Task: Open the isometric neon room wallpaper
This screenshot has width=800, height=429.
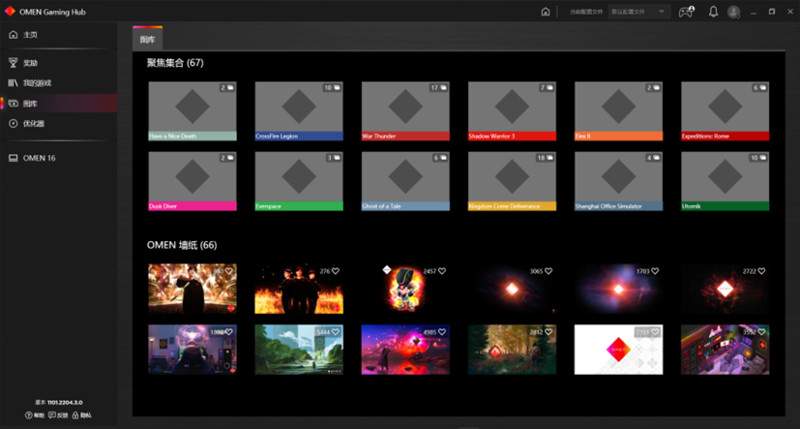Action: tap(725, 349)
